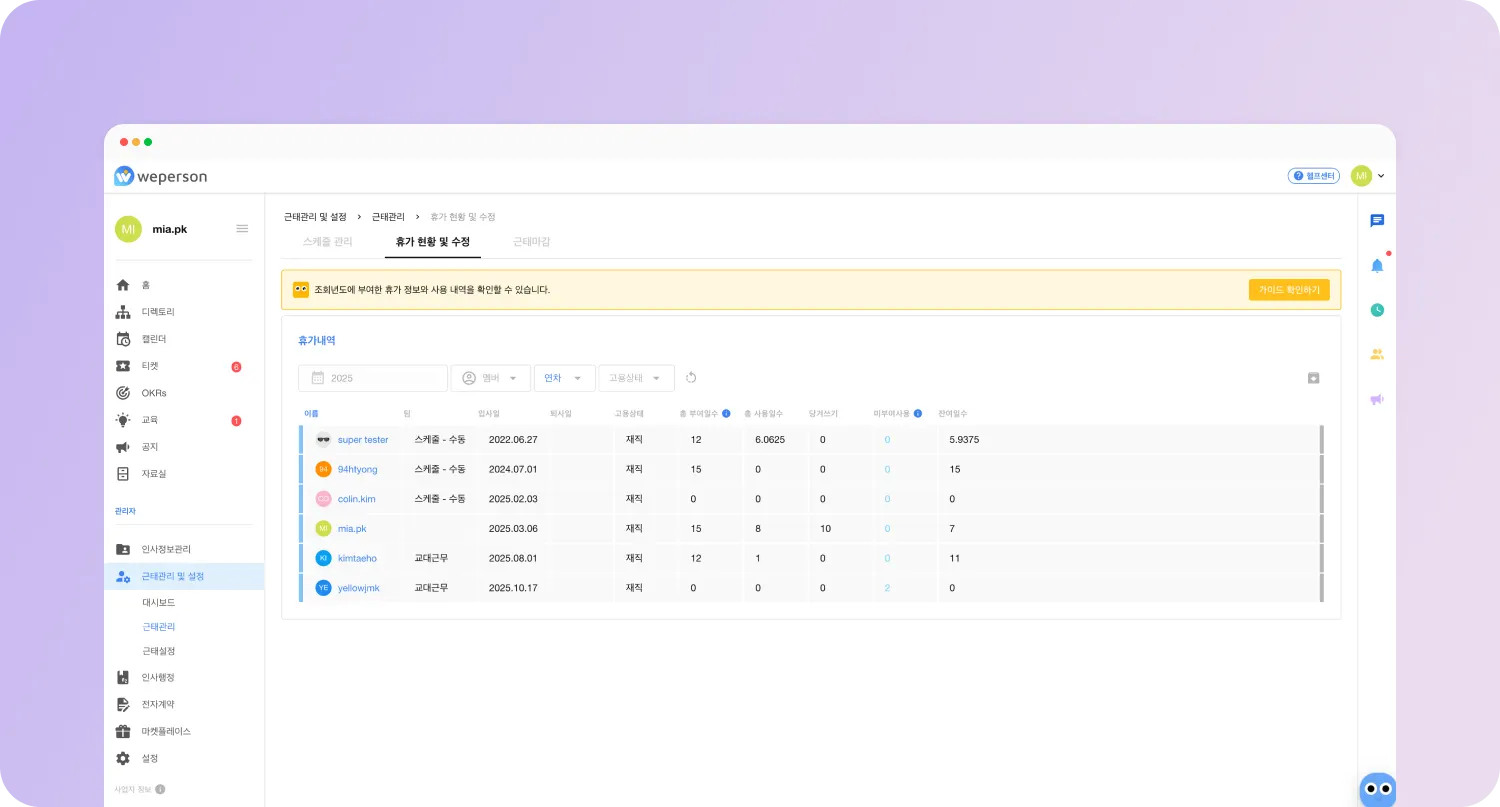Screen dimensions: 1500x807
Task: Click the 총 사용일수 value 6.0625
Action: point(770,440)
